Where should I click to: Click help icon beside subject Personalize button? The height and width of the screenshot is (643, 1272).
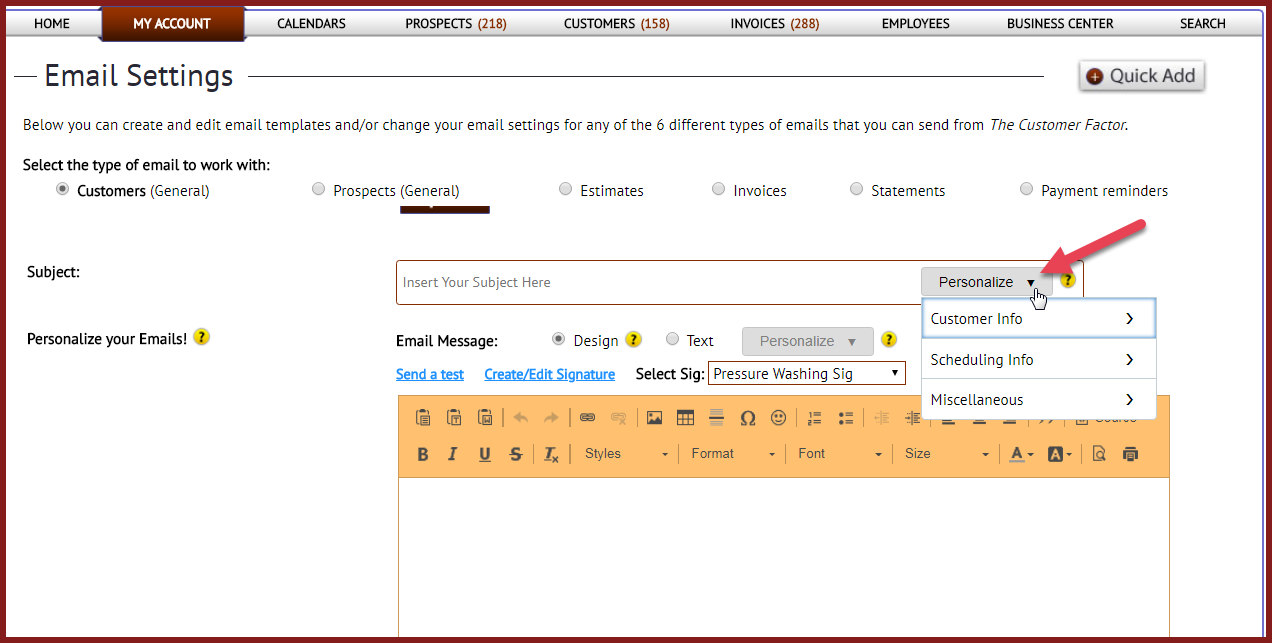(1068, 280)
